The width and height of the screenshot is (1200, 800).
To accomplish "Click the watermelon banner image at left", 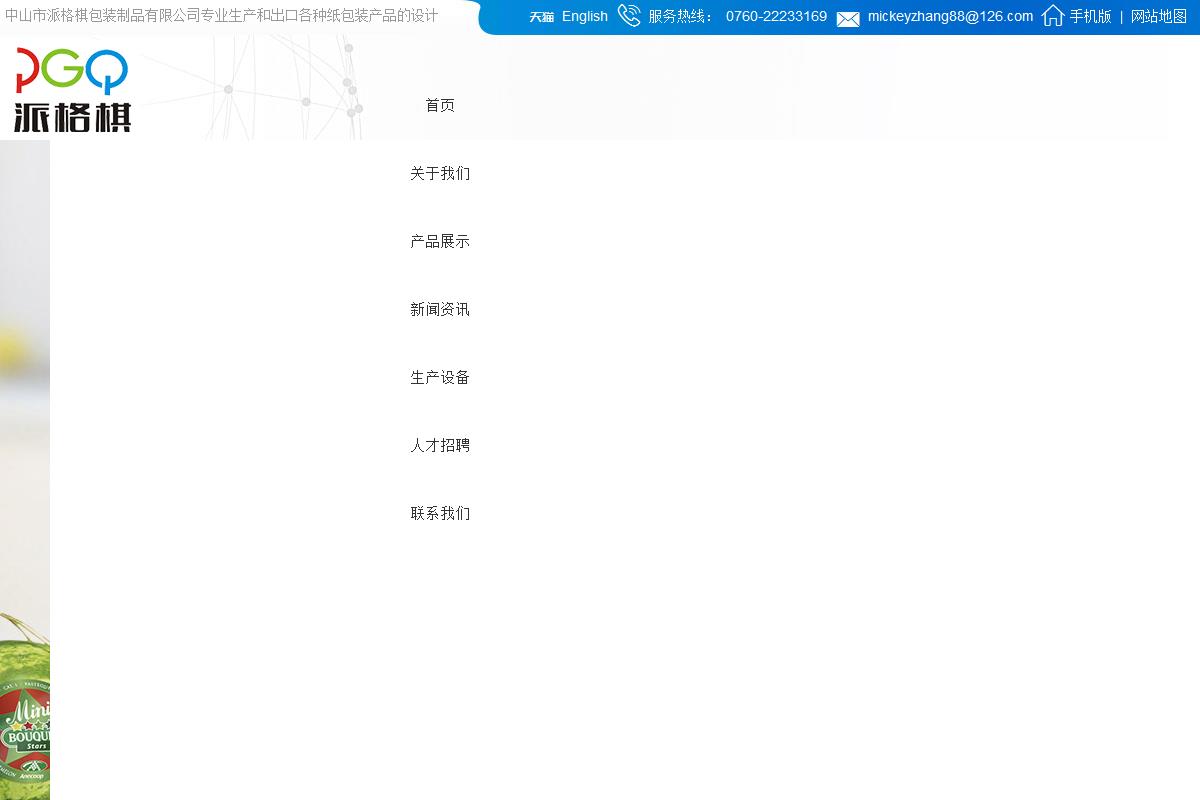I will point(24,700).
